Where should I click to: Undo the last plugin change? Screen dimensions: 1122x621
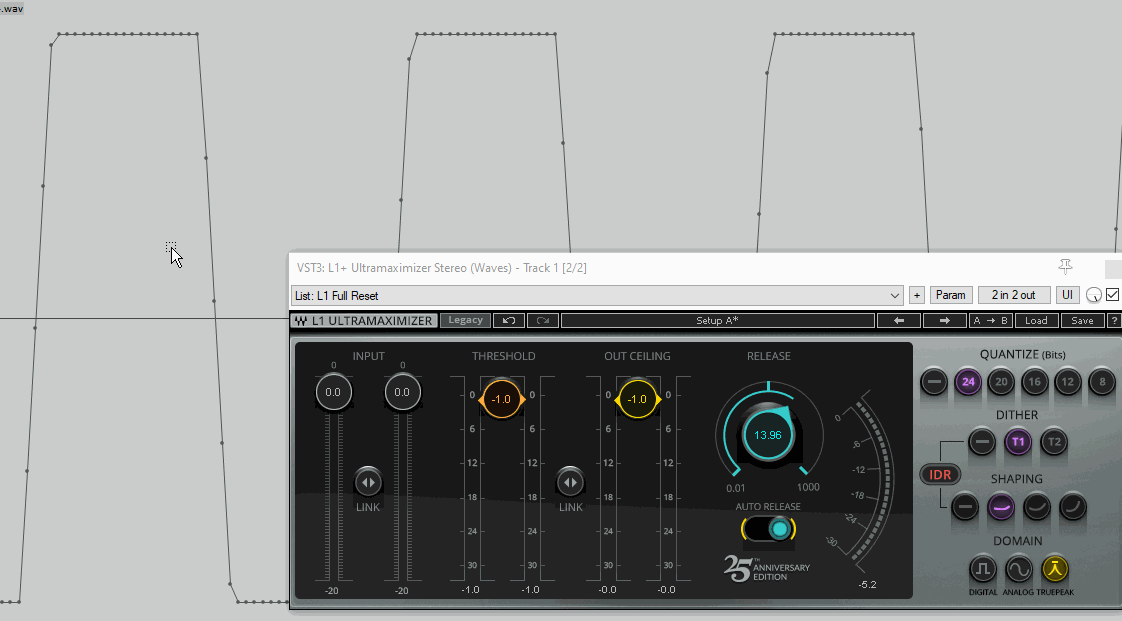[x=509, y=321]
